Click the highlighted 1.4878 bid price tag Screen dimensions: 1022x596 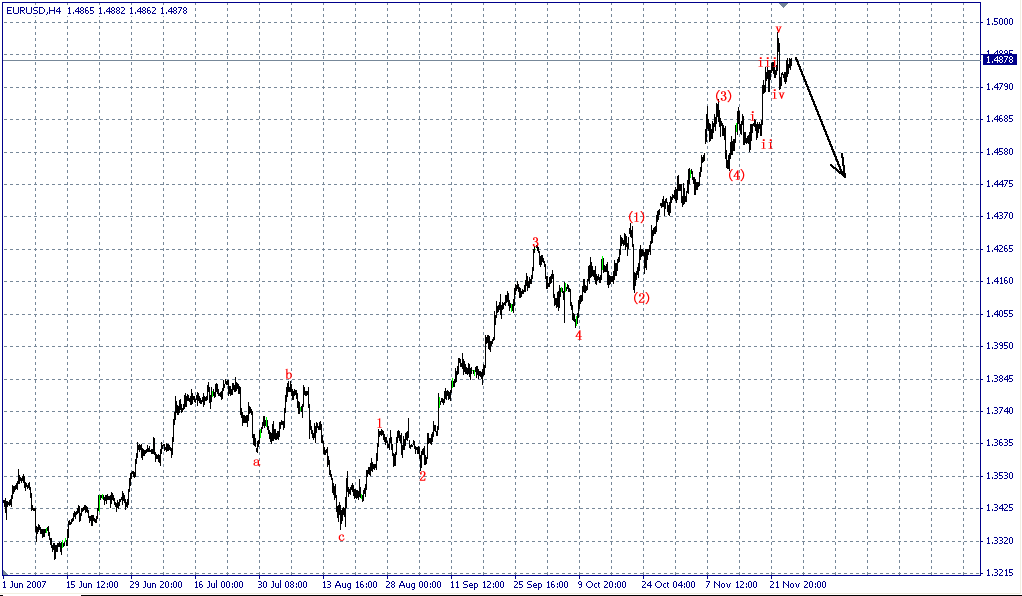pos(1000,58)
